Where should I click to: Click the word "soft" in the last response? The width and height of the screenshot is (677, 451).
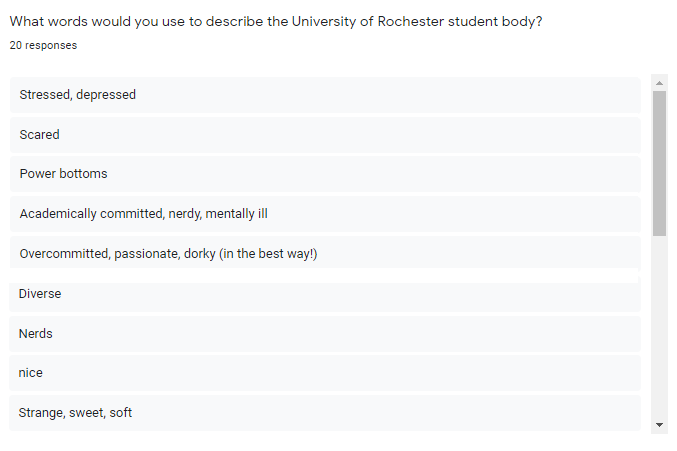click(120, 412)
